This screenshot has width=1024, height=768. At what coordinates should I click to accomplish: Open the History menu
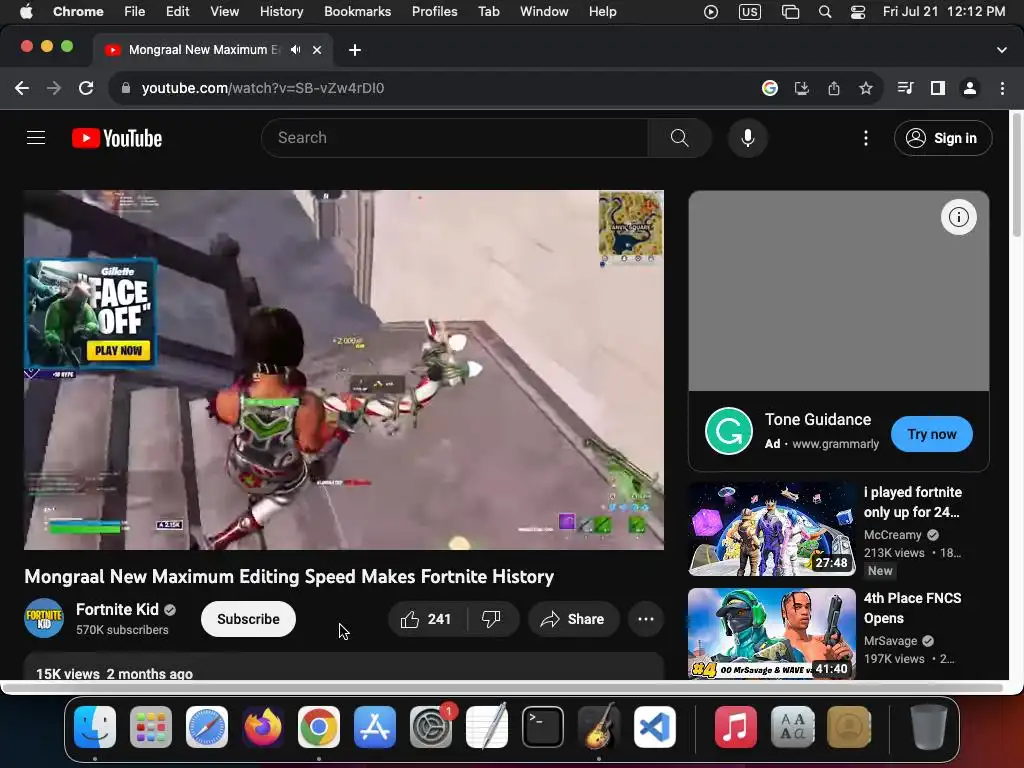pyautogui.click(x=281, y=11)
